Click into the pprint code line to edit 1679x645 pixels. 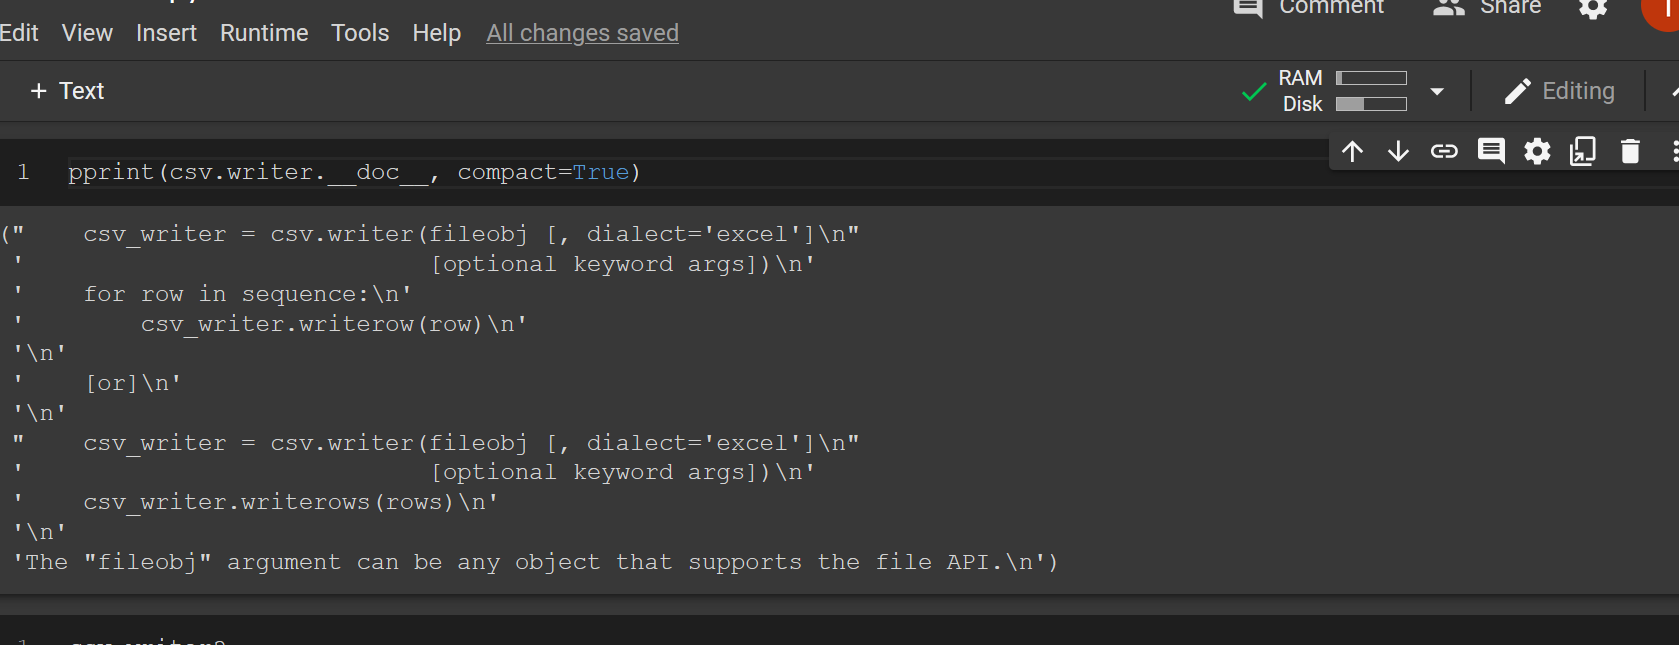pyautogui.click(x=354, y=171)
